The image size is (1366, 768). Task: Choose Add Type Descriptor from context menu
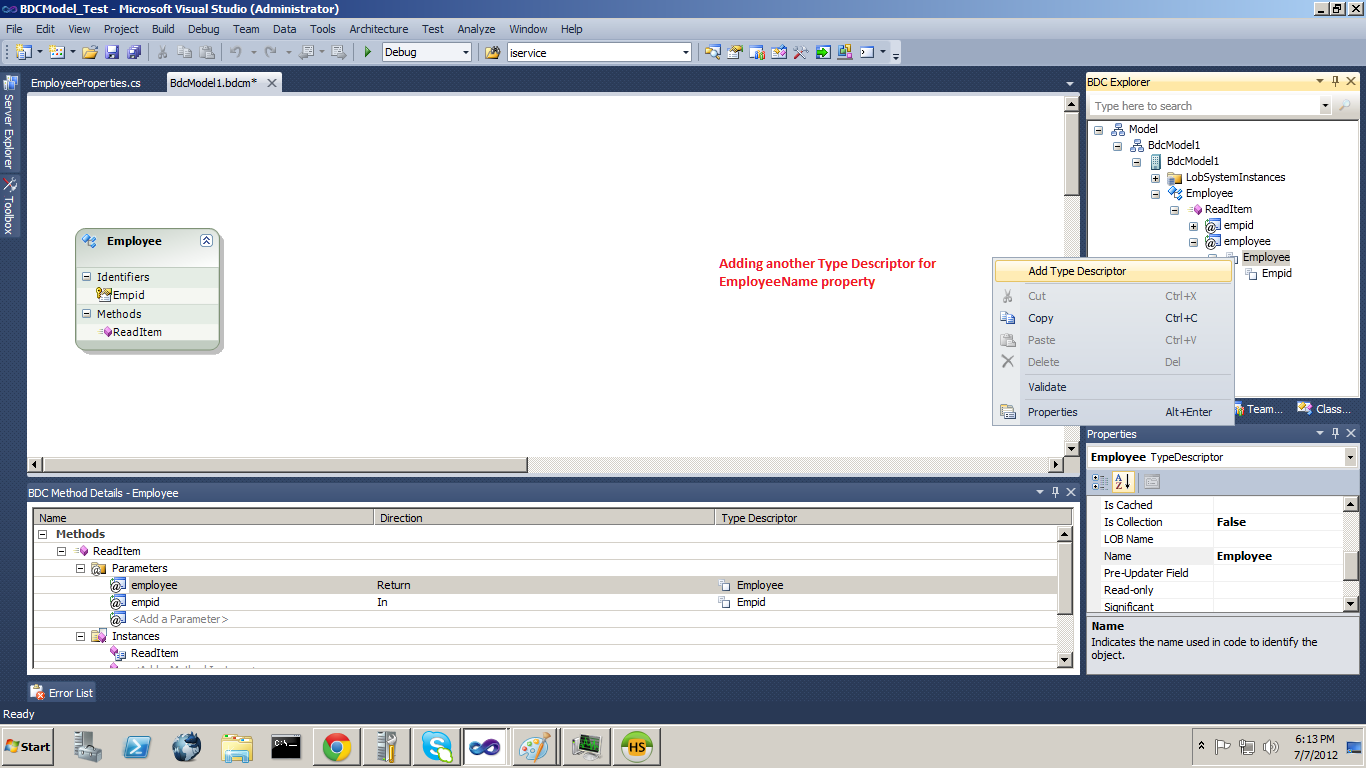tap(1113, 271)
